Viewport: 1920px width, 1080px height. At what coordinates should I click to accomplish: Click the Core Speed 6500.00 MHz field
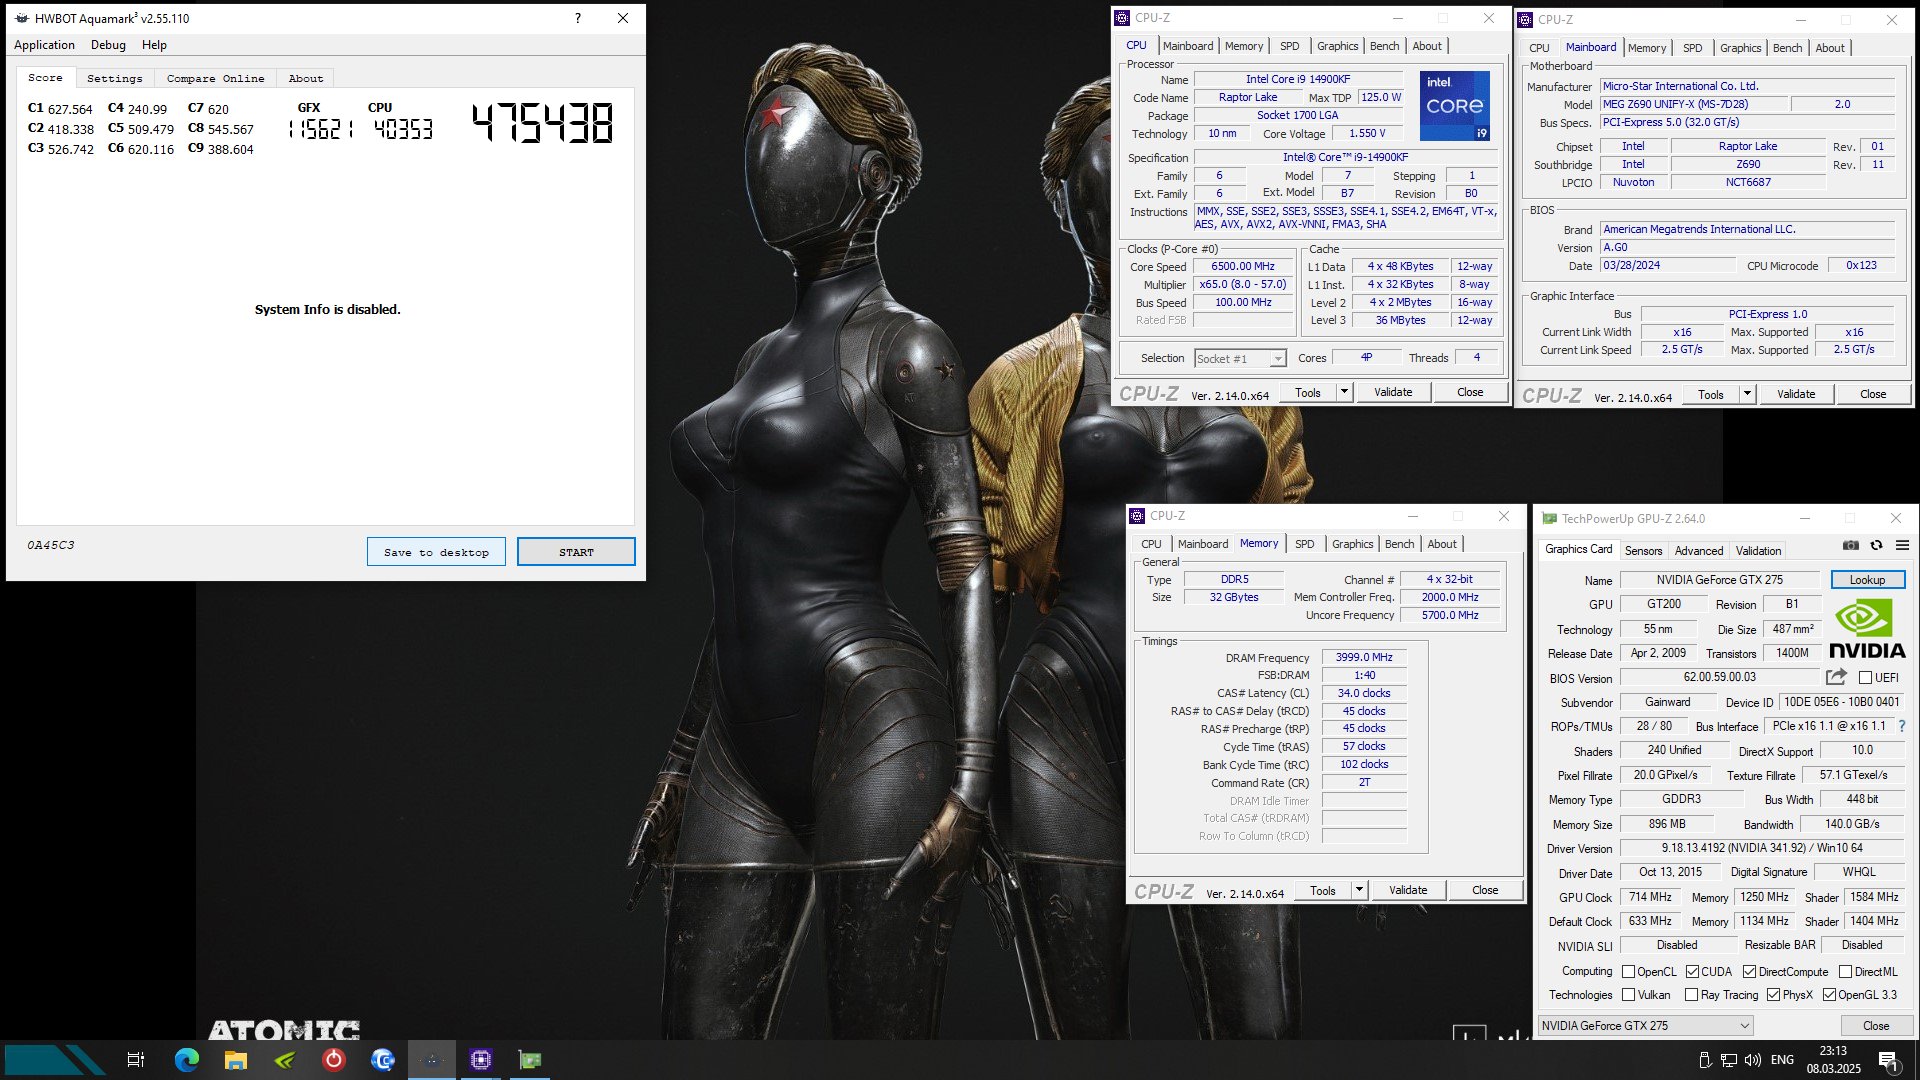click(x=1243, y=267)
